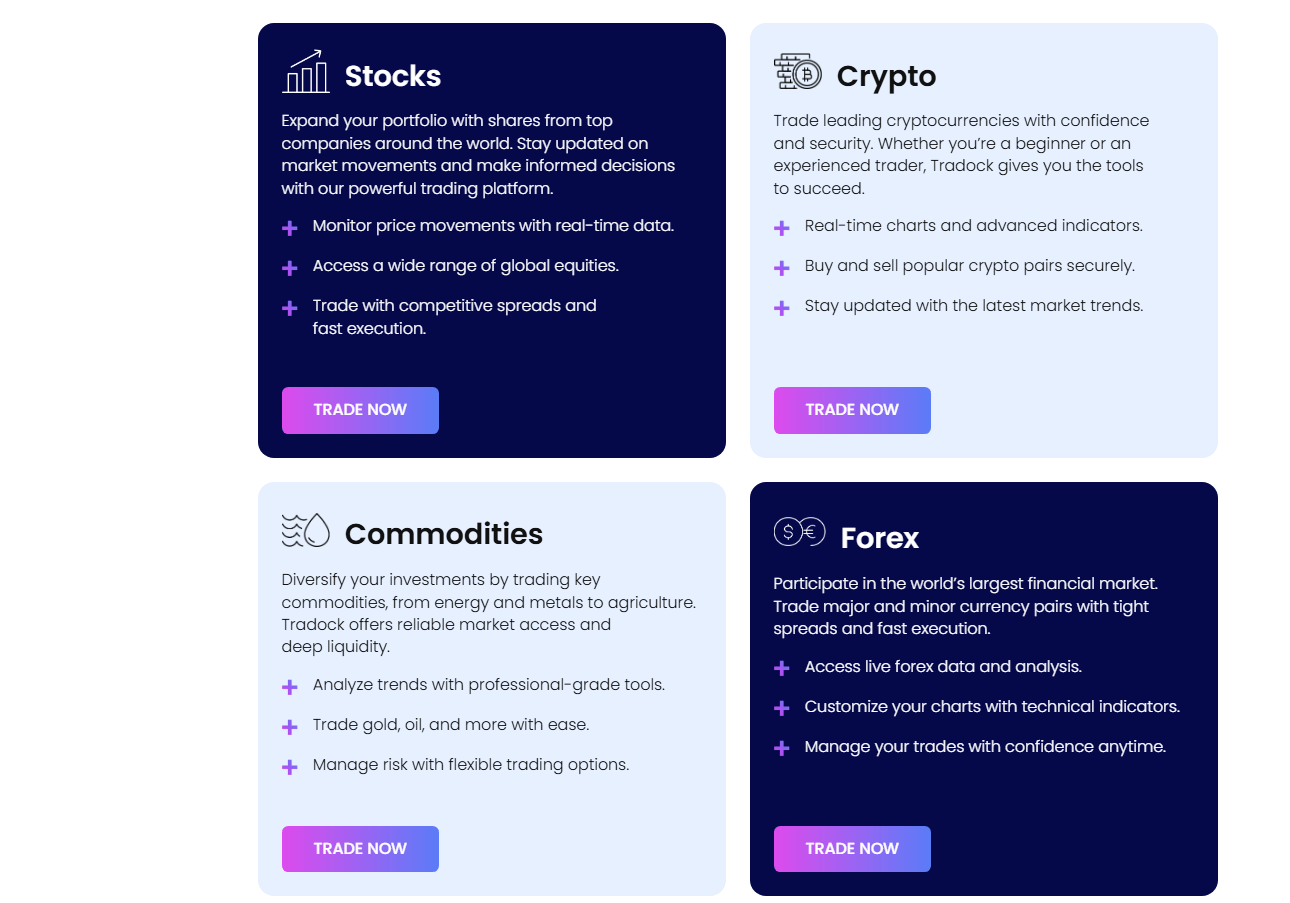Screen dimensions: 1290x903
Task: Click plus icon beside 'Access a wide range'
Action: pyautogui.click(x=290, y=268)
